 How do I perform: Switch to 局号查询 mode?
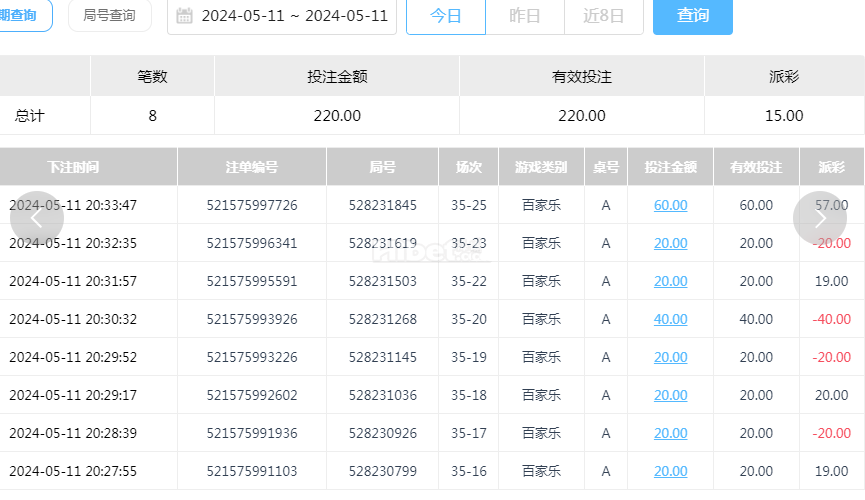(x=109, y=15)
